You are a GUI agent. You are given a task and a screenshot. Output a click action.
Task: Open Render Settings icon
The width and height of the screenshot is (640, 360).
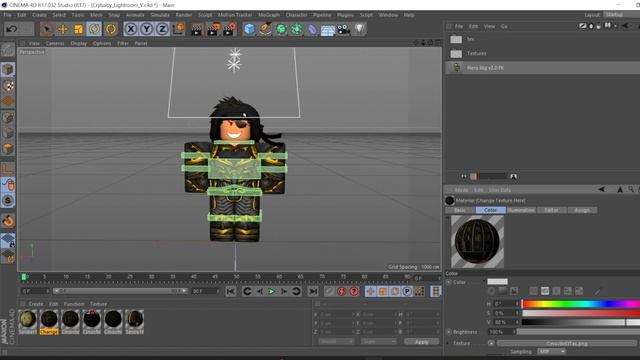tap(229, 29)
